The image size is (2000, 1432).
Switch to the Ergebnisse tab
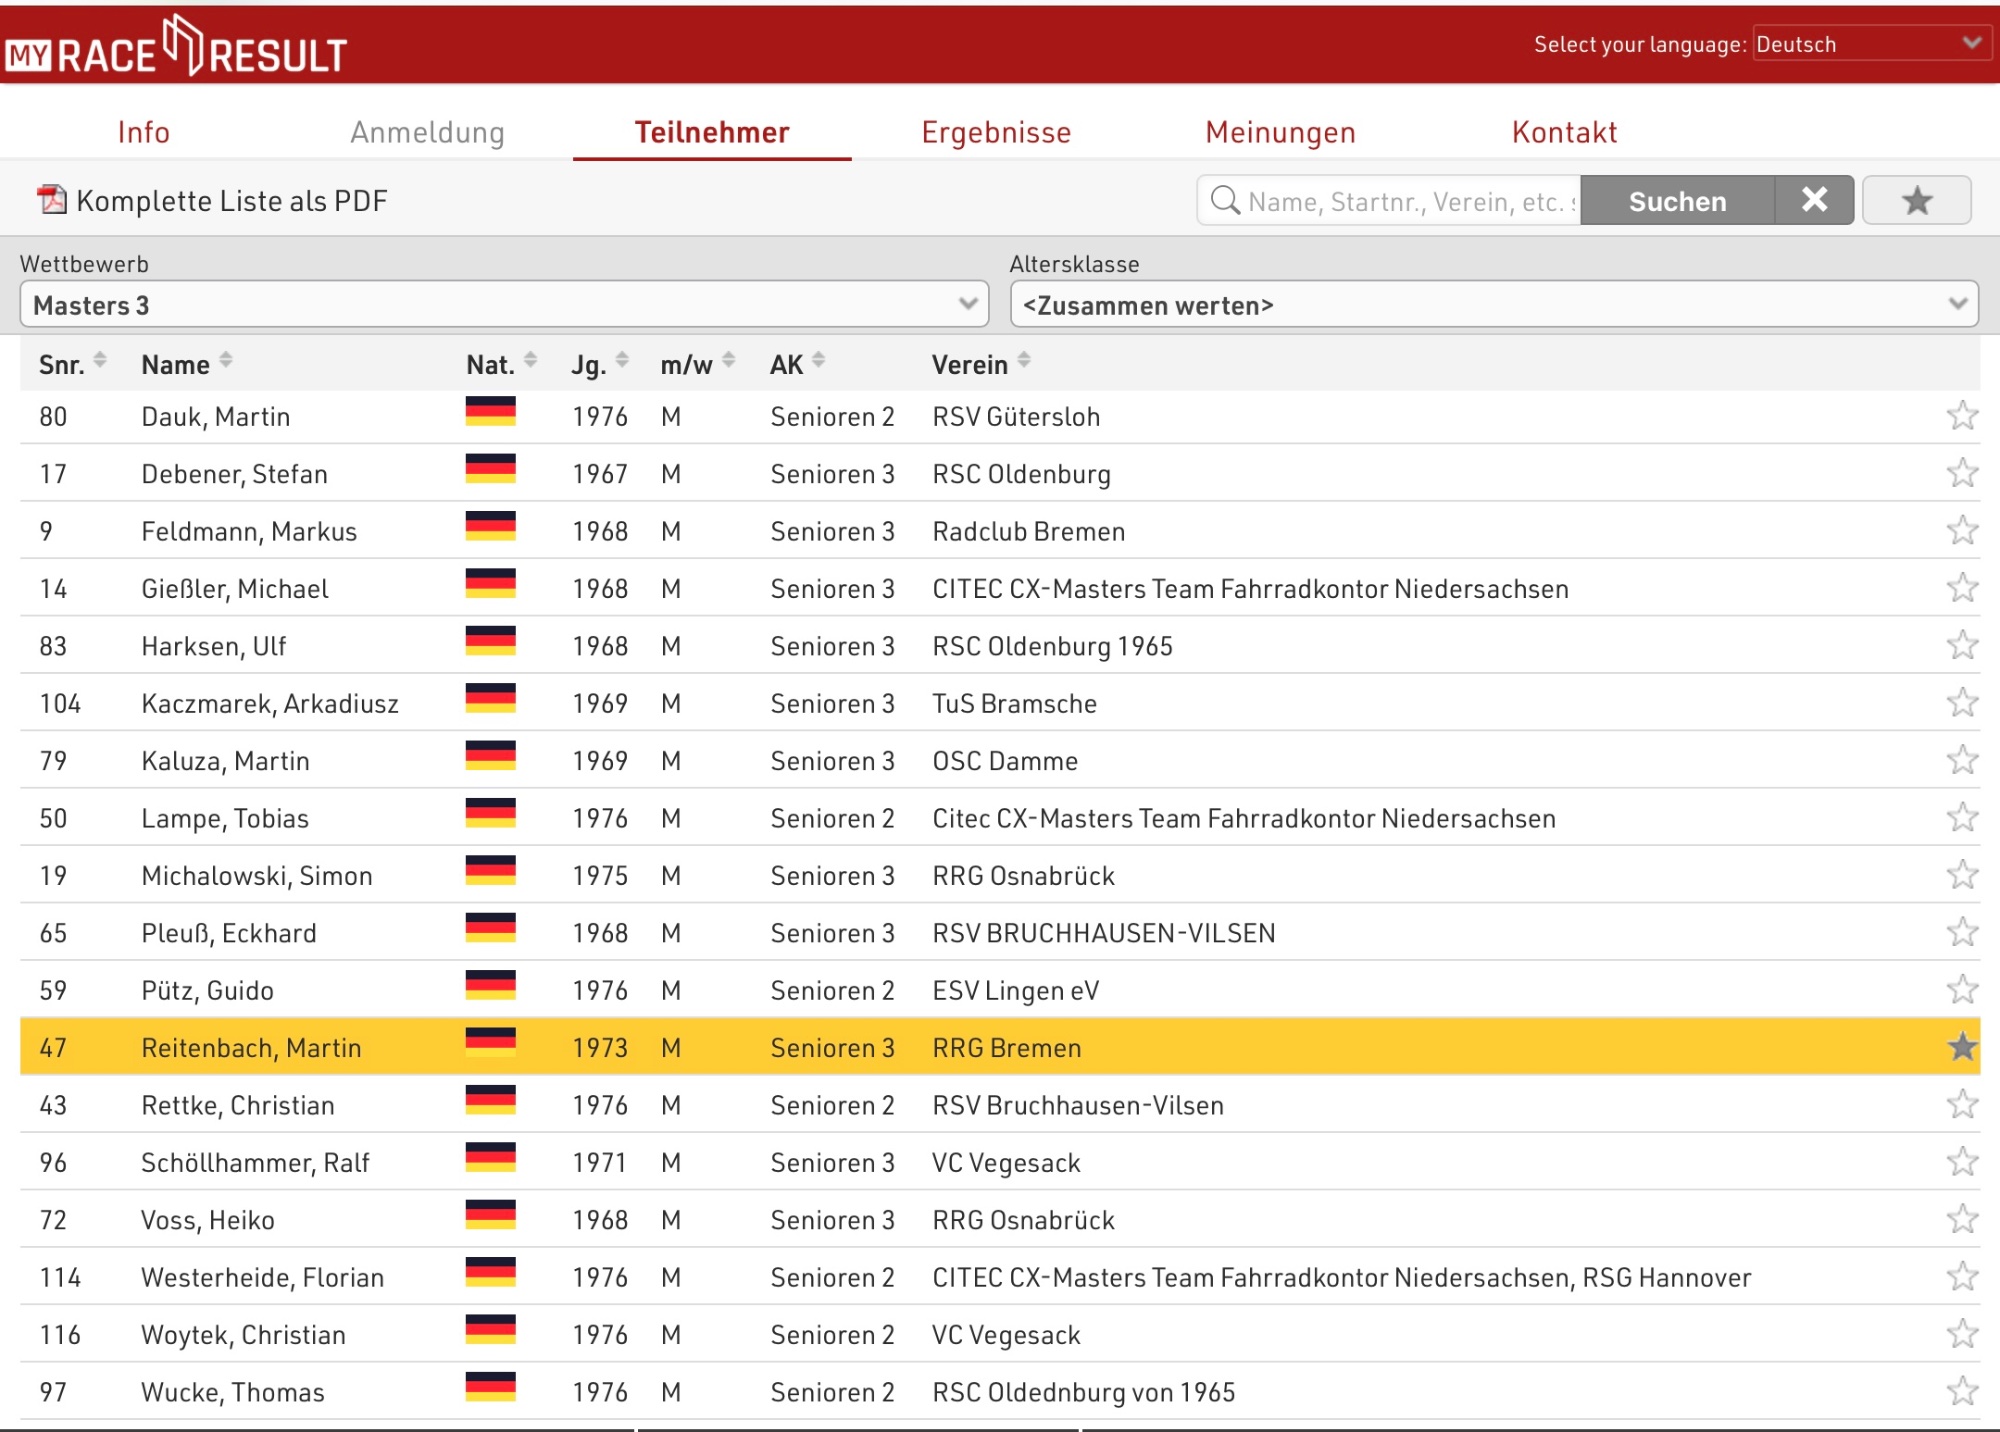pyautogui.click(x=996, y=132)
